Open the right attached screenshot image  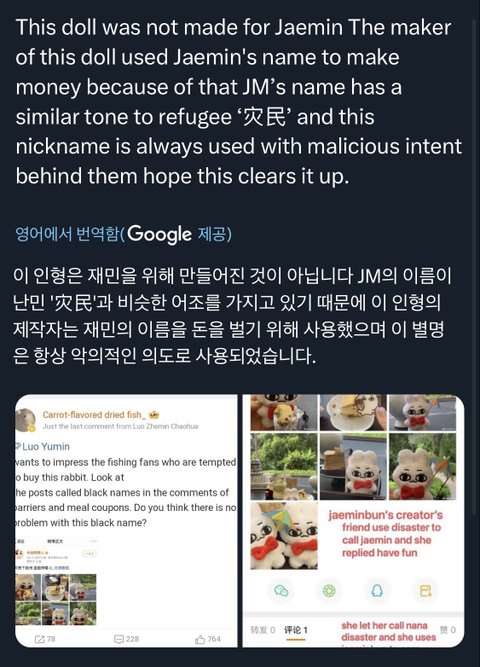[353, 521]
